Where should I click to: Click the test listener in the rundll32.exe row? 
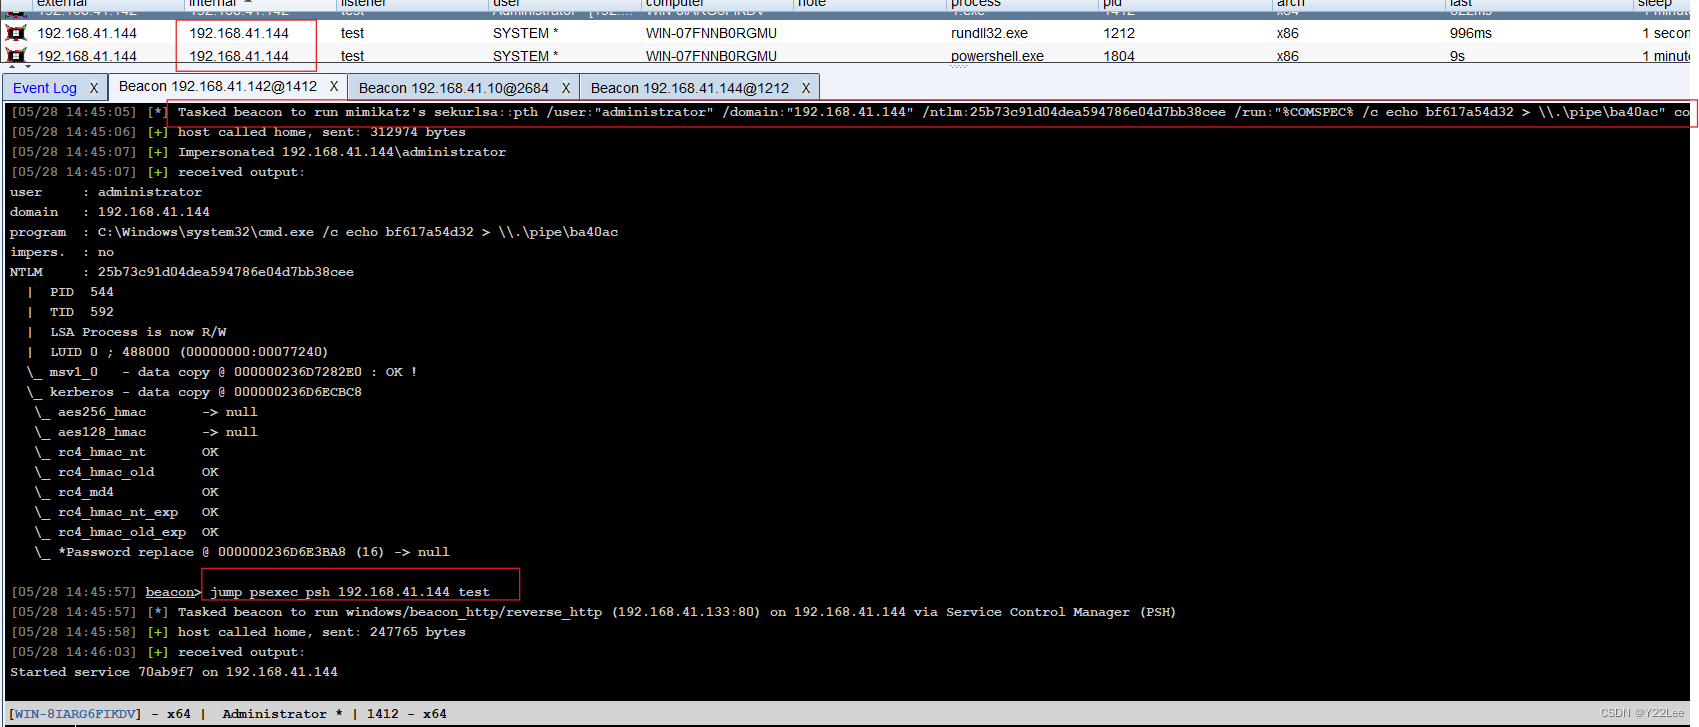coord(352,33)
